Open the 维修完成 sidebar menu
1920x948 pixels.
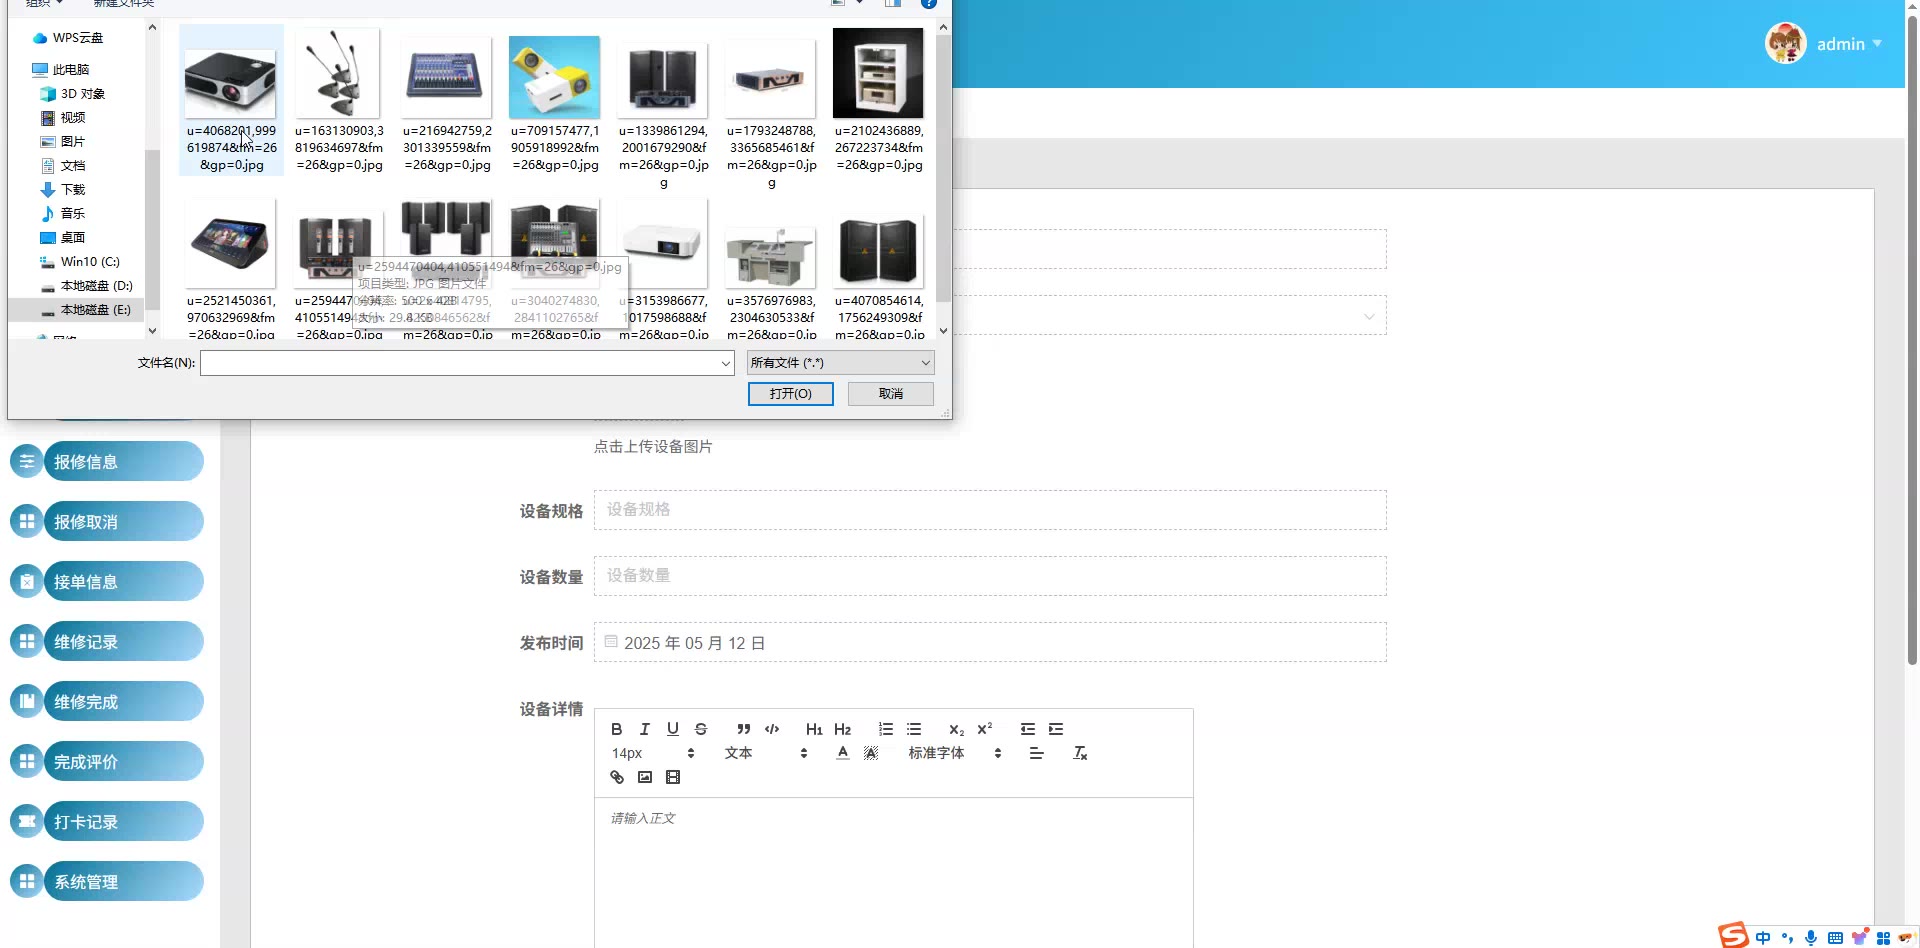pos(107,701)
